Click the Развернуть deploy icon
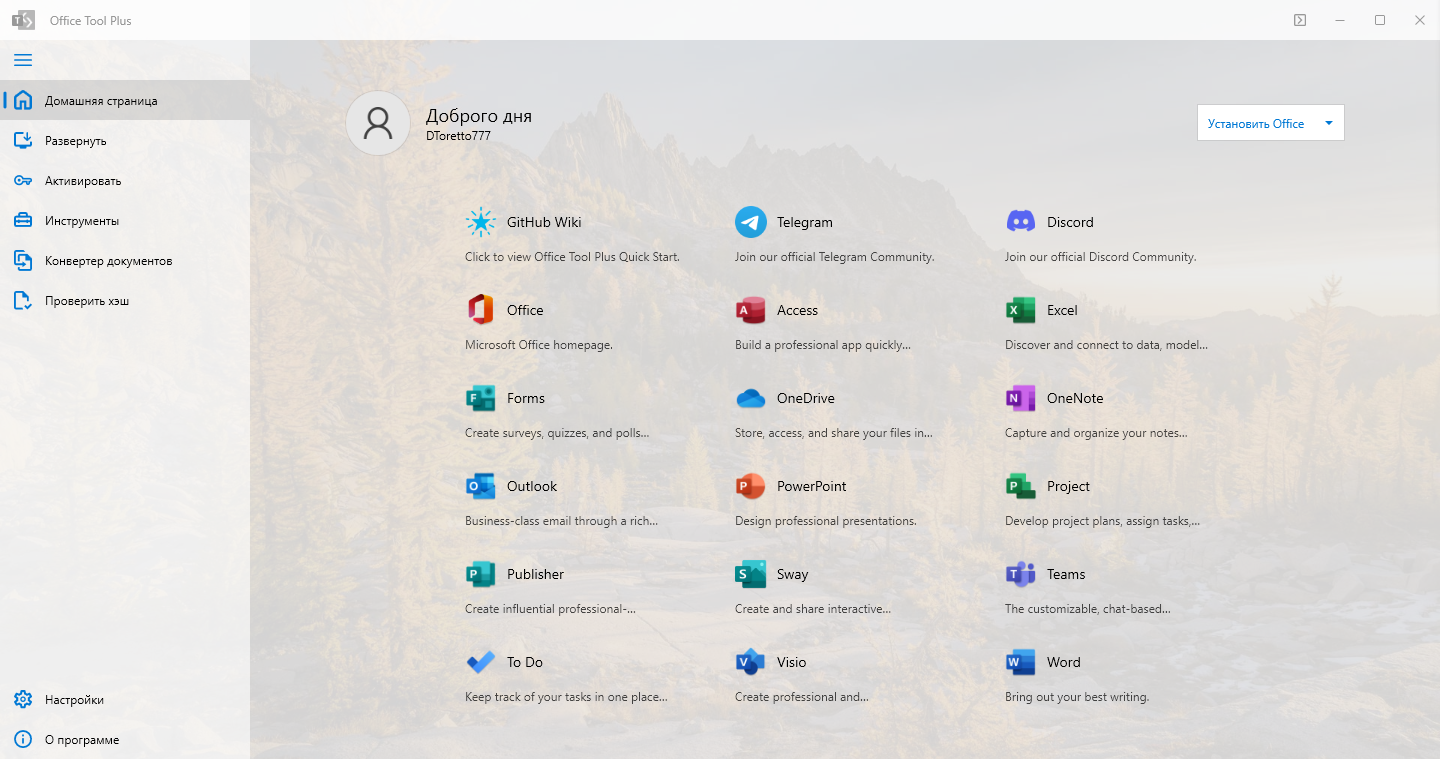The width and height of the screenshot is (1440, 759). click(22, 140)
